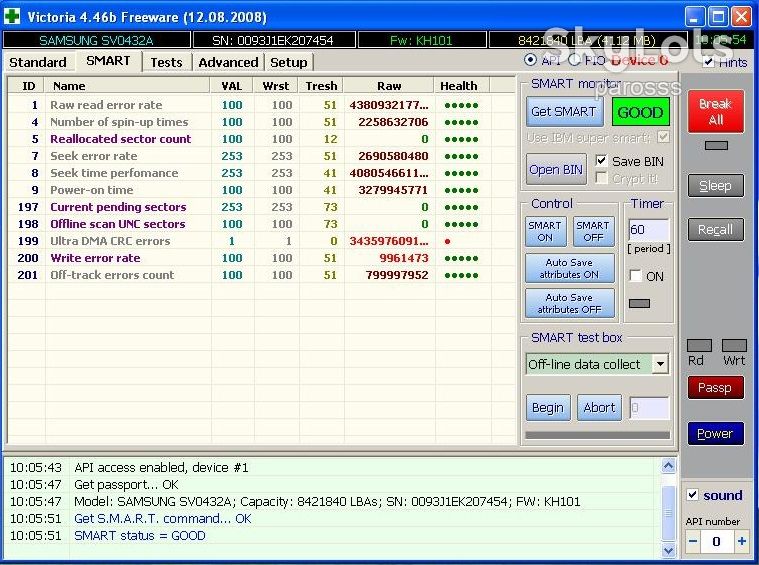This screenshot has width=759, height=565.
Task: Click Auto Save attributes OFF
Action: (569, 303)
